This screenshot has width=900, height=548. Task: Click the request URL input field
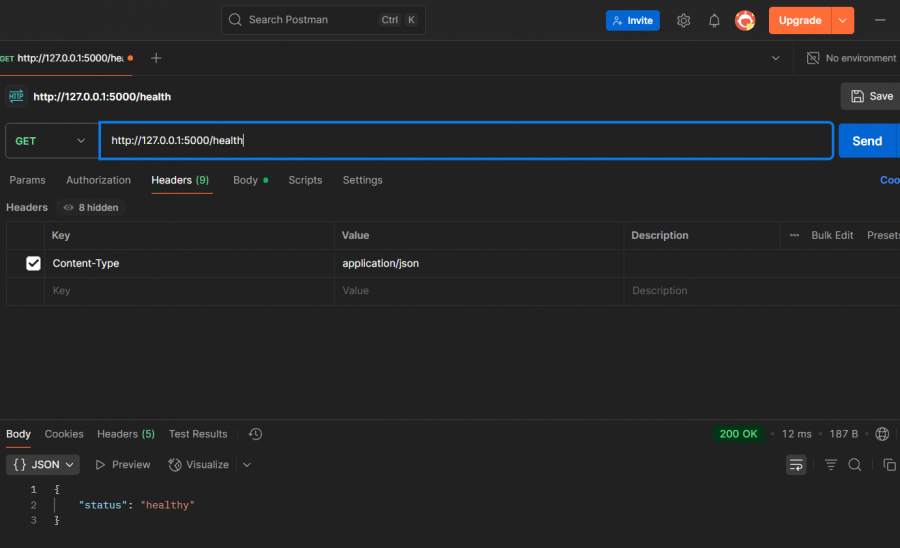tap(465, 141)
